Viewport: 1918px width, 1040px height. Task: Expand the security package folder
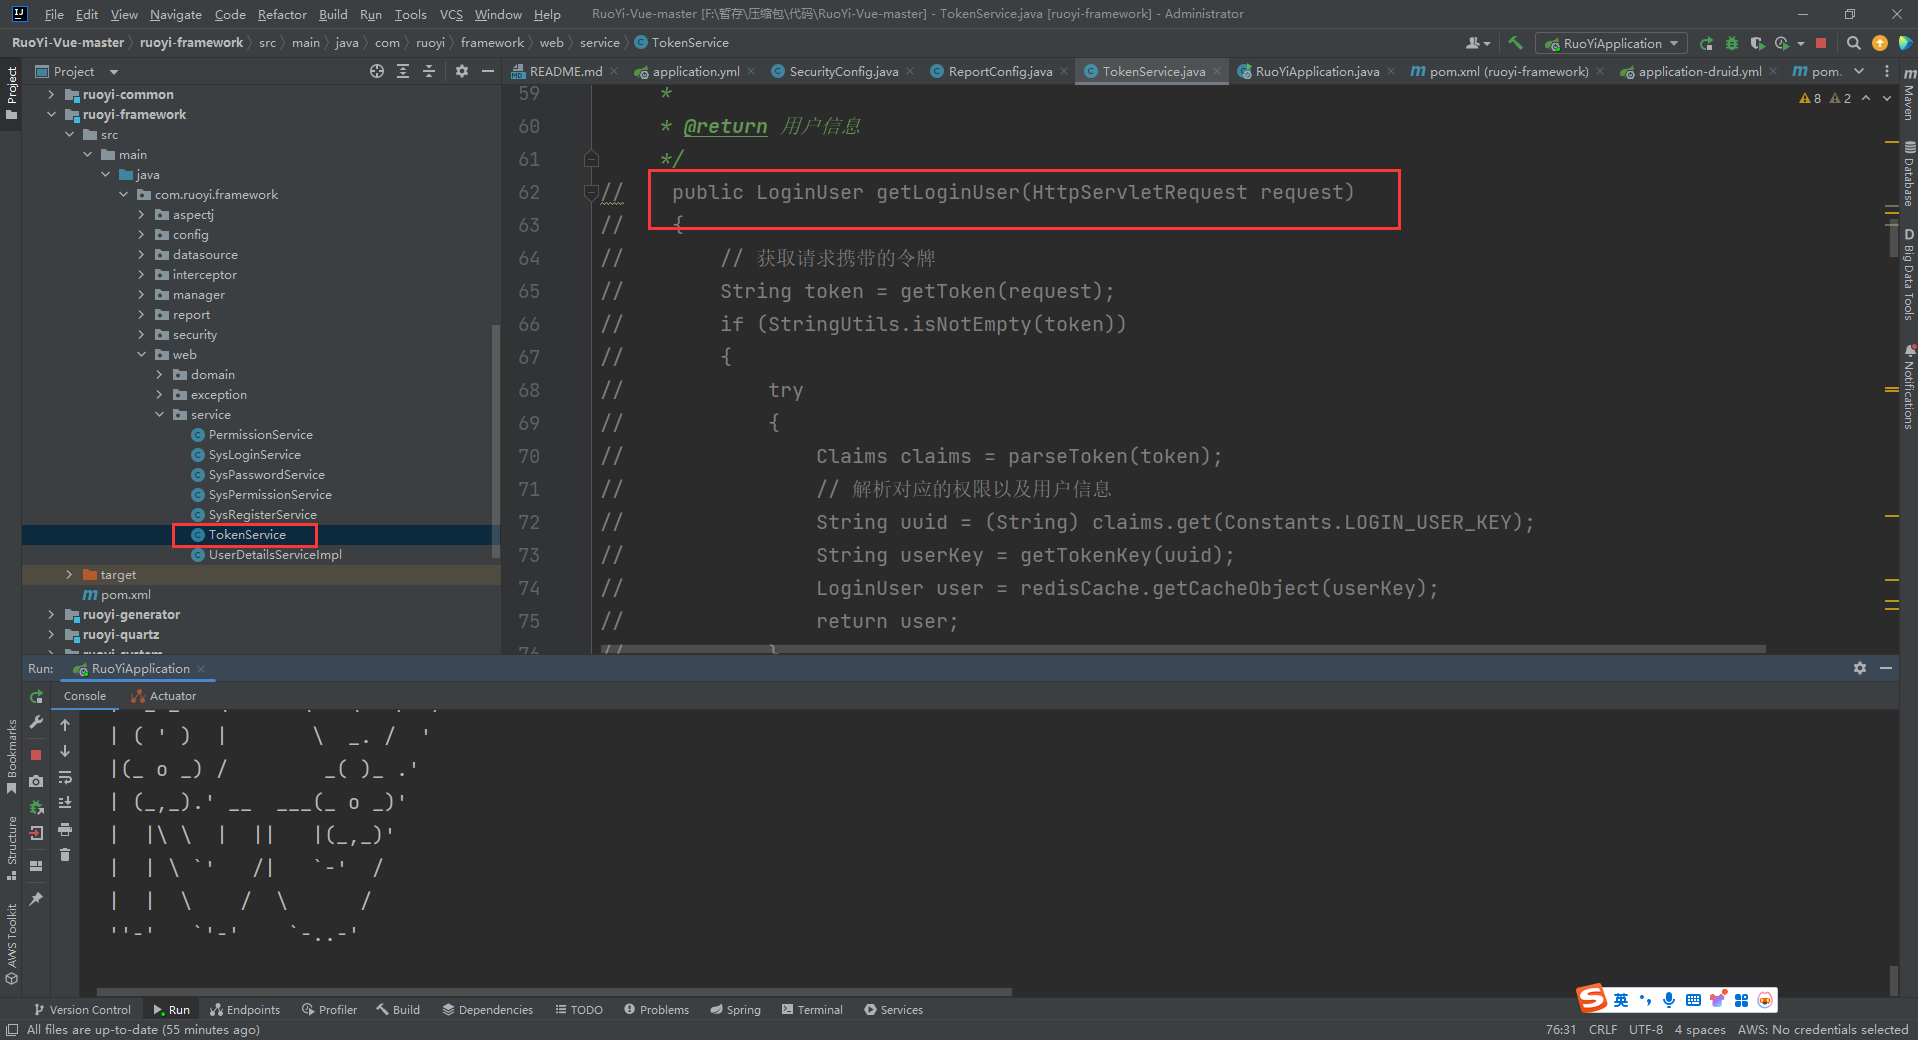(141, 334)
